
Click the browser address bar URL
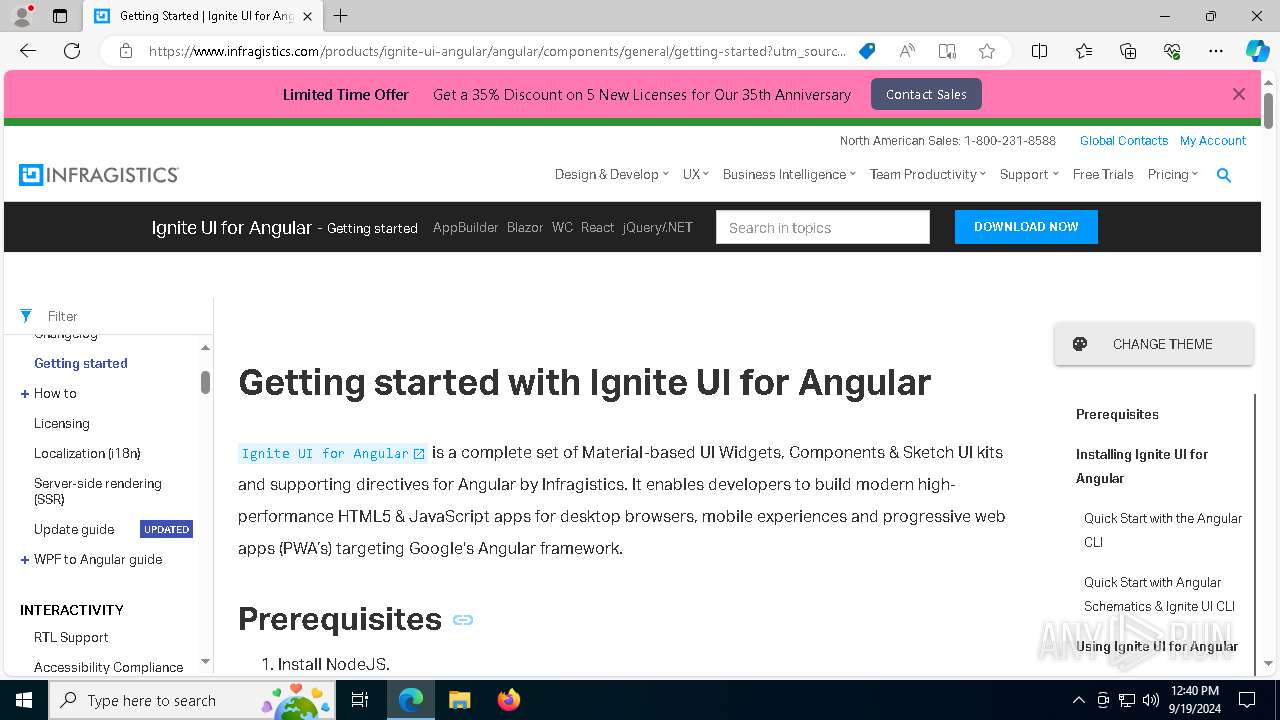click(497, 51)
